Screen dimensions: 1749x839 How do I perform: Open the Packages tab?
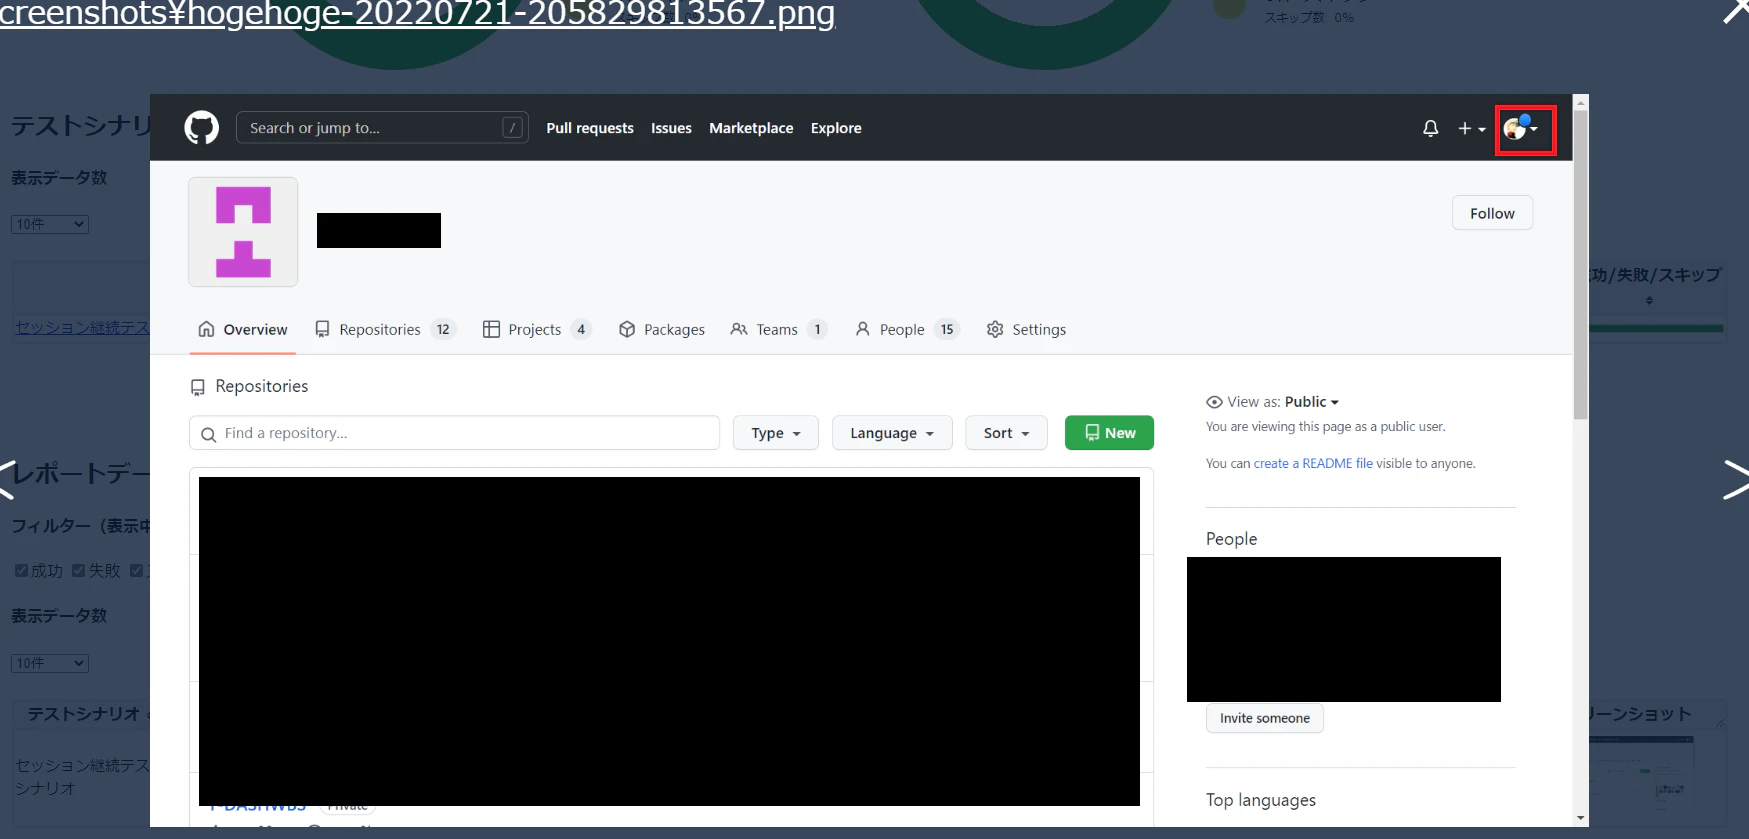pos(662,329)
